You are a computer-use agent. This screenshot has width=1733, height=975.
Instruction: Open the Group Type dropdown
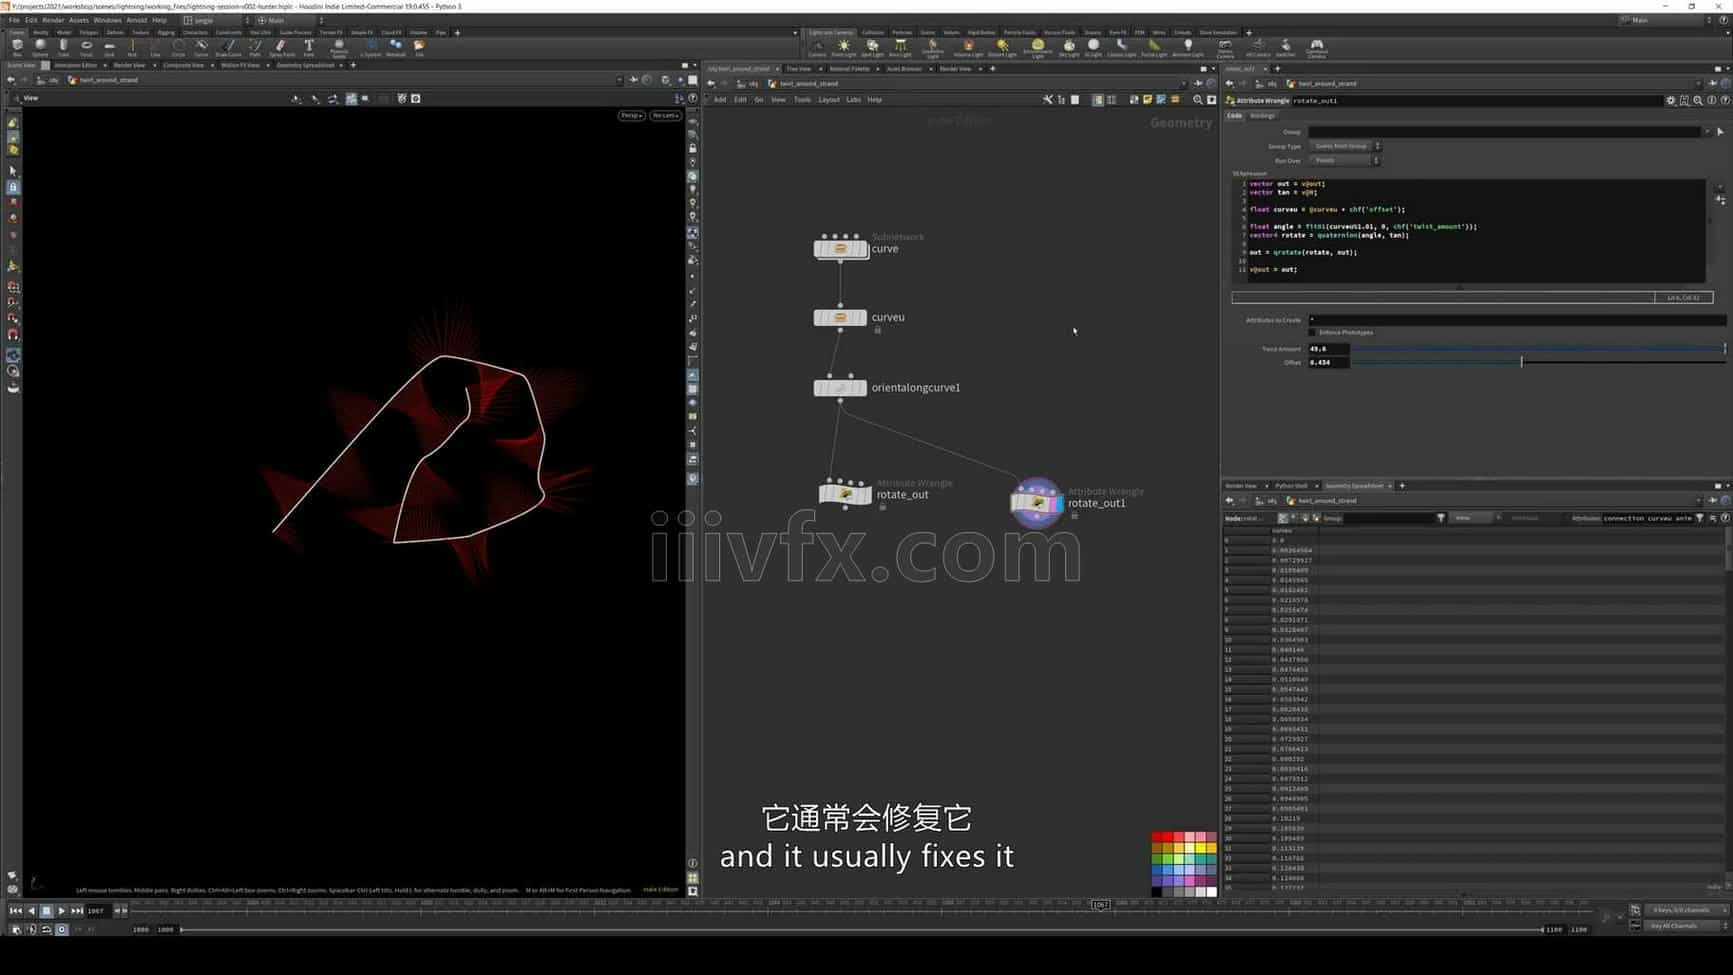tap(1345, 146)
